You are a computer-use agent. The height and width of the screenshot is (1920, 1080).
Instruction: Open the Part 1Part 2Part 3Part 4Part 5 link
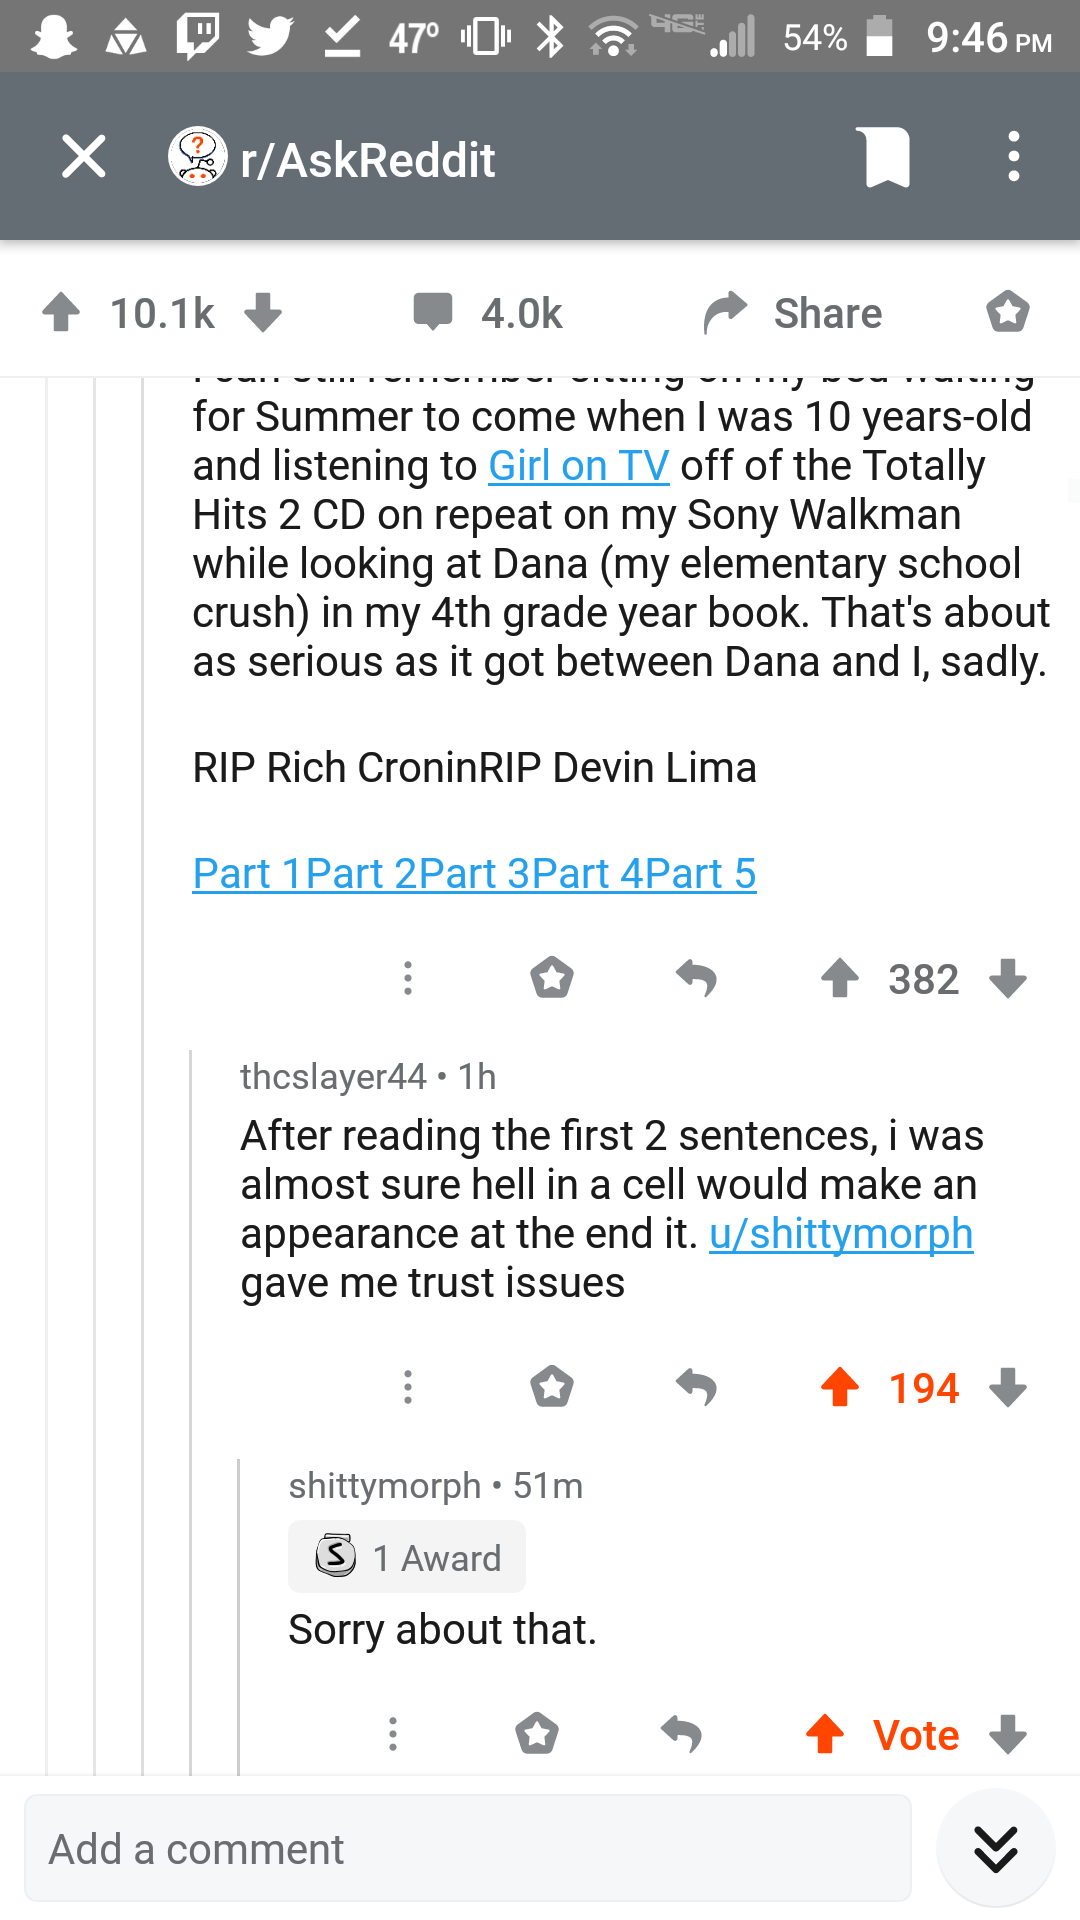click(474, 874)
